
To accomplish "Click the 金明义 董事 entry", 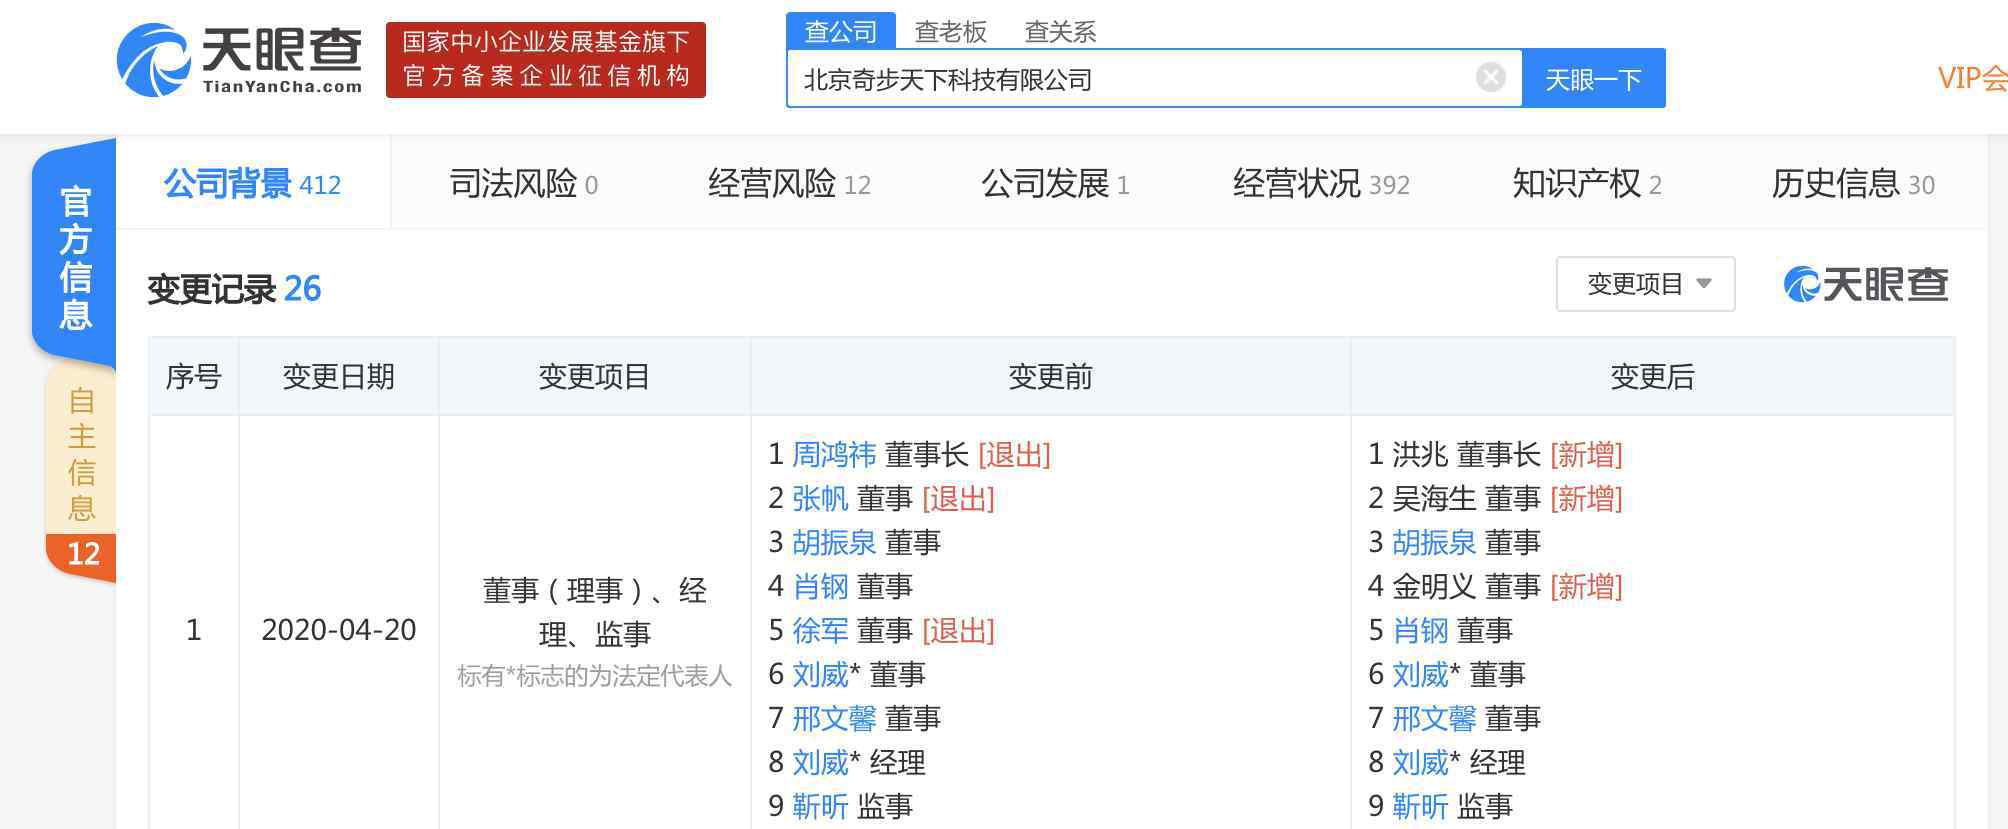I will point(1495,587).
